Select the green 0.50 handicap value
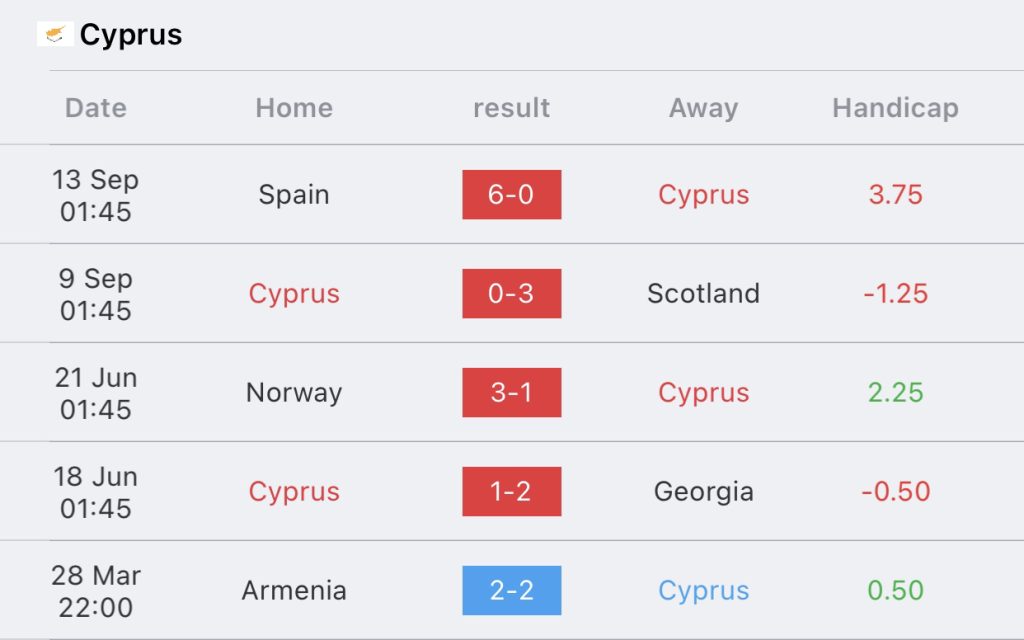The width and height of the screenshot is (1024, 640). pyautogui.click(x=895, y=590)
